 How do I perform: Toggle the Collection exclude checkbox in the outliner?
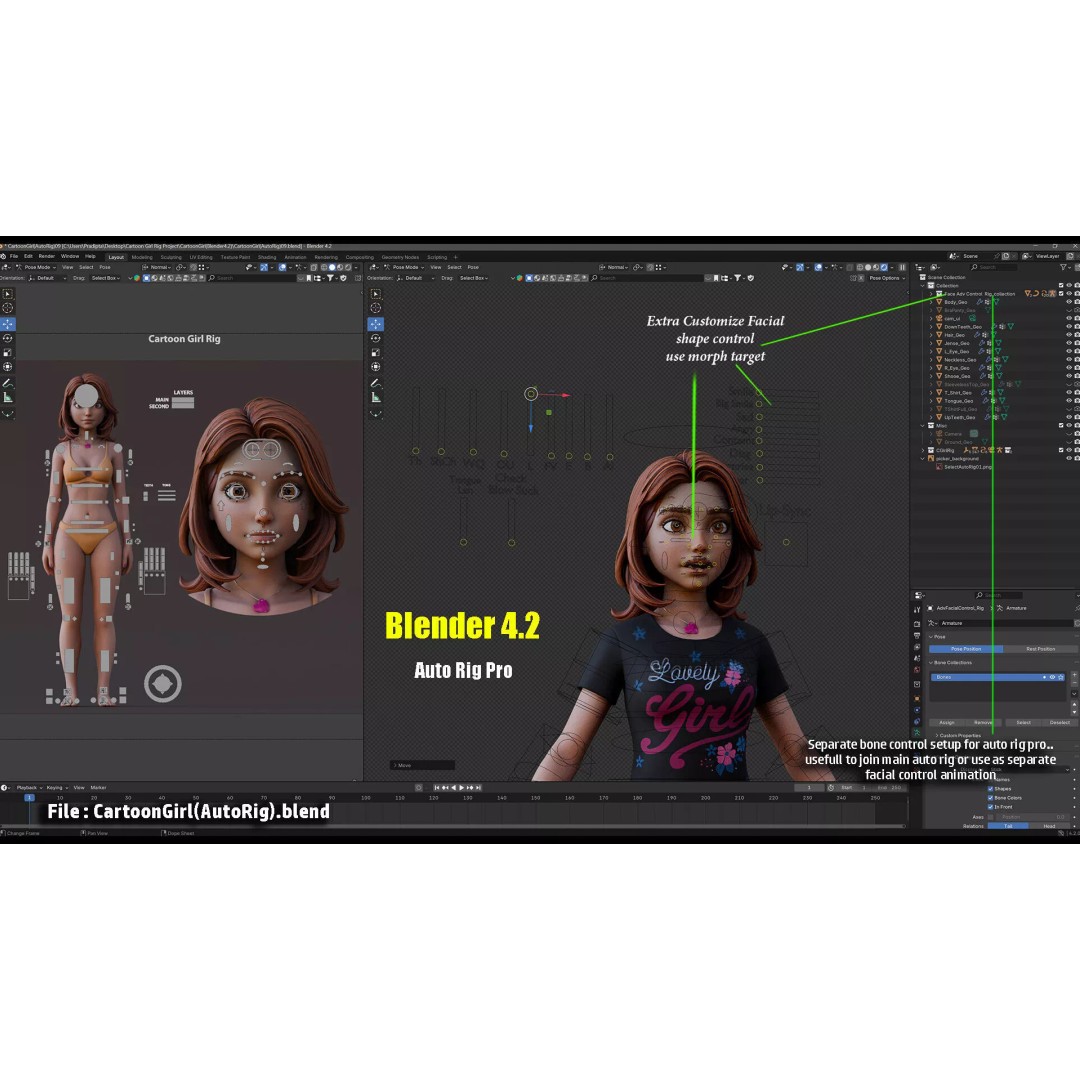[1061, 285]
